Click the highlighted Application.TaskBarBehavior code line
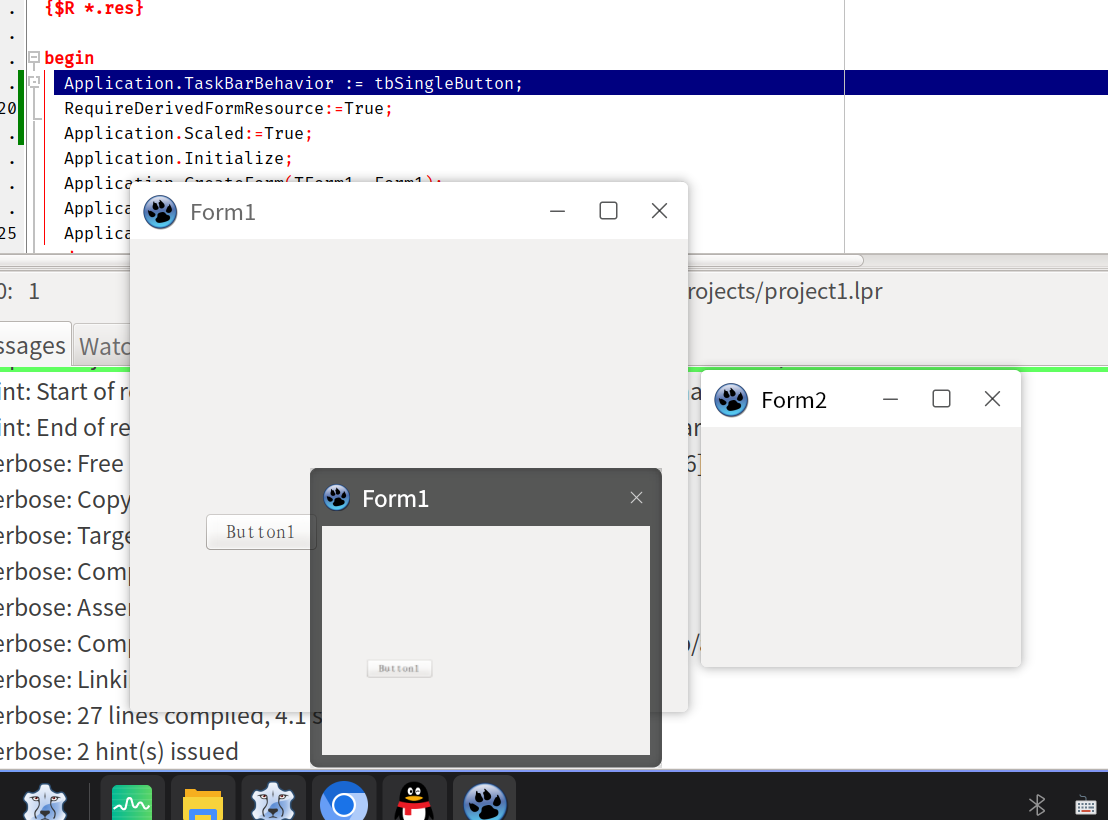 pos(293,83)
